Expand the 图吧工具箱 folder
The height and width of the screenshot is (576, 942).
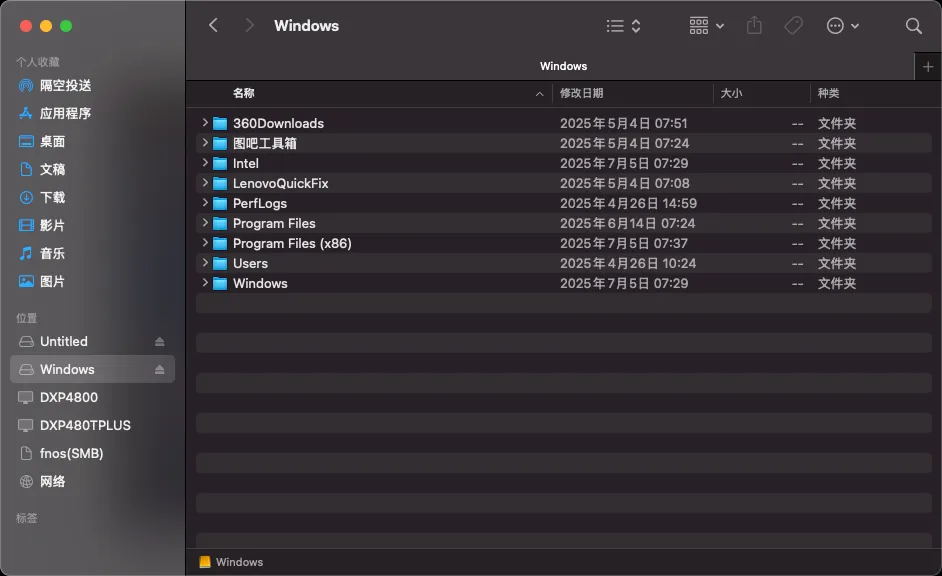(x=205, y=142)
